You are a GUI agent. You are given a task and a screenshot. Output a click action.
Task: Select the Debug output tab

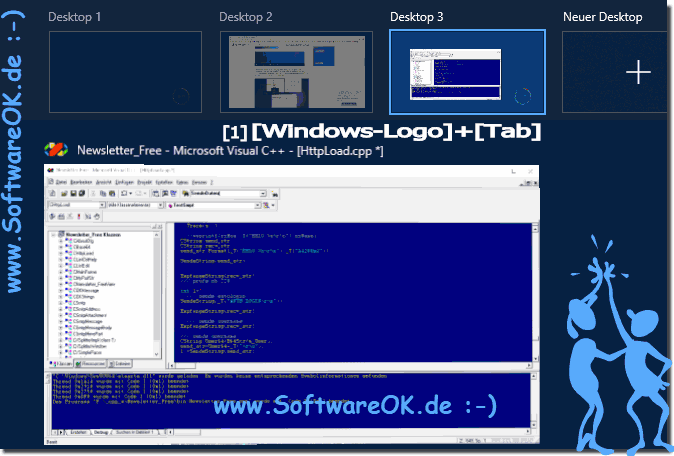coord(101,432)
